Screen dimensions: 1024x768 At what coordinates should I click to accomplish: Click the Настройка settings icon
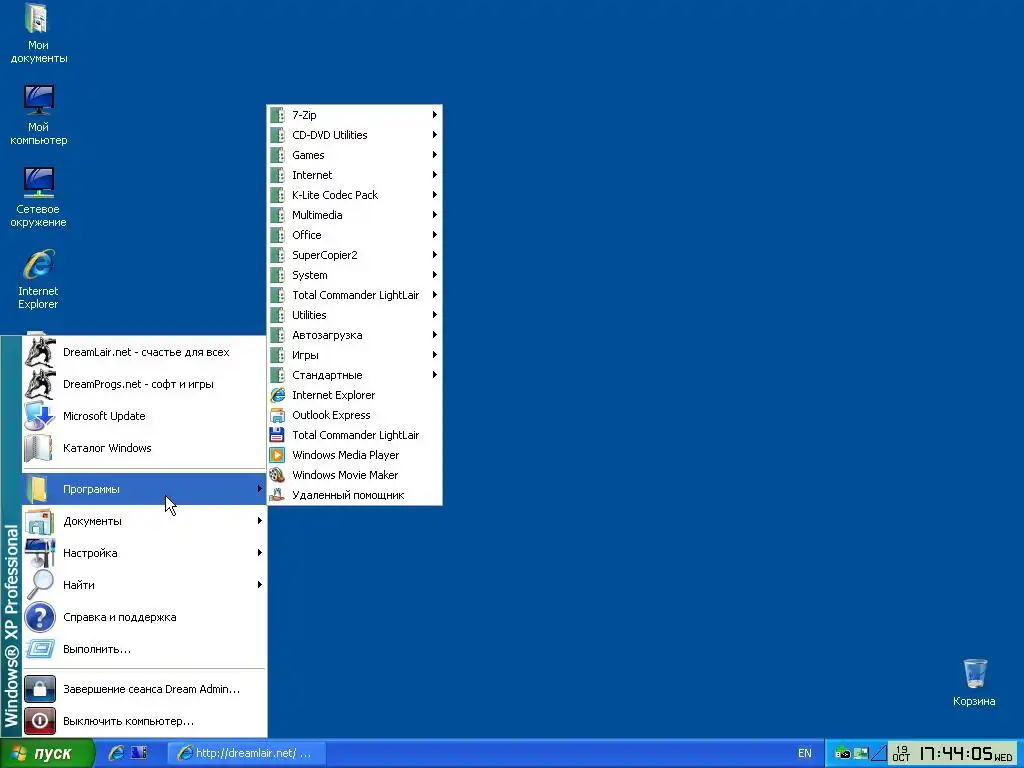[x=39, y=552]
